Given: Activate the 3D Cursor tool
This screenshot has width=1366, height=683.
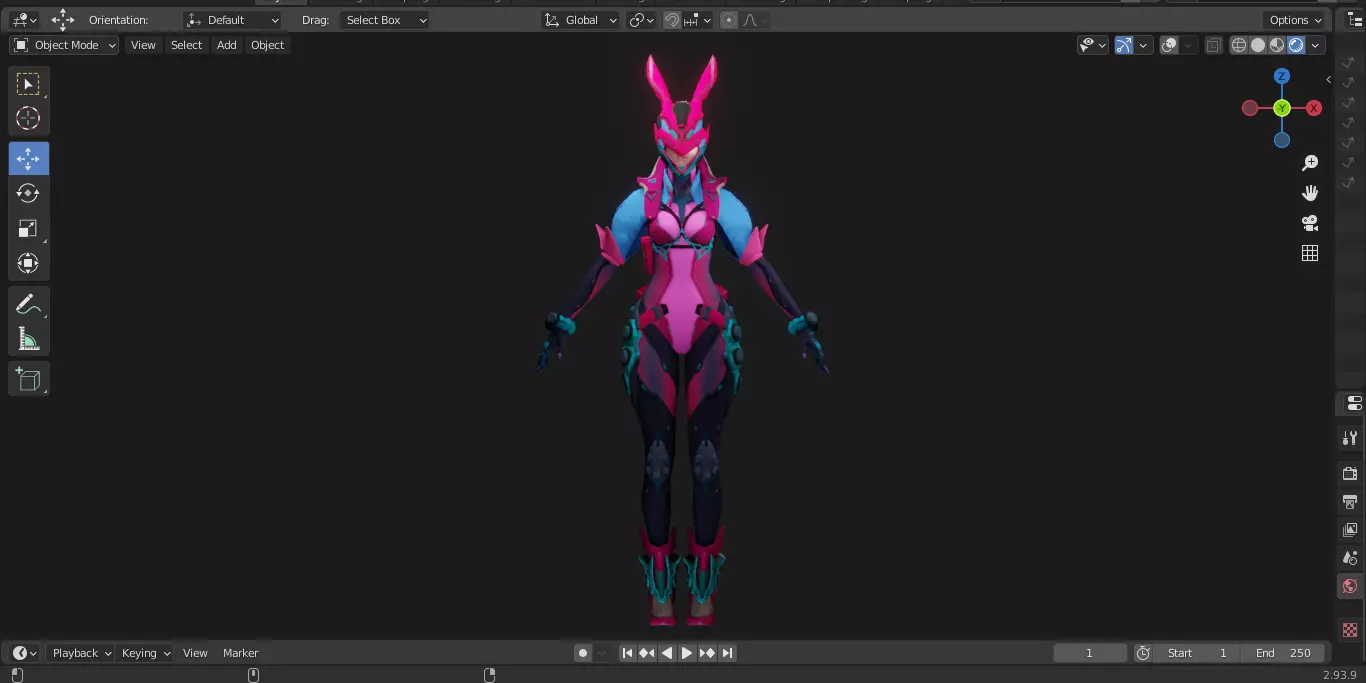Looking at the screenshot, I should pos(28,118).
